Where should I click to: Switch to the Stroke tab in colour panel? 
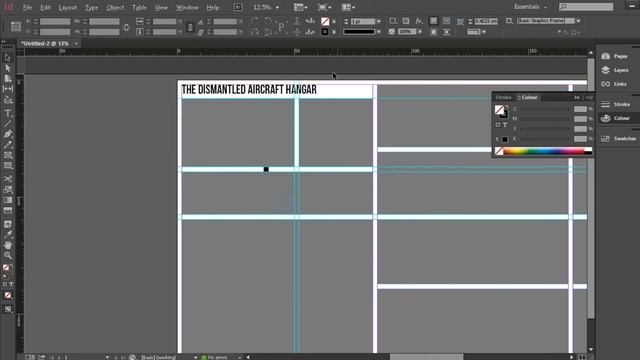click(503, 97)
